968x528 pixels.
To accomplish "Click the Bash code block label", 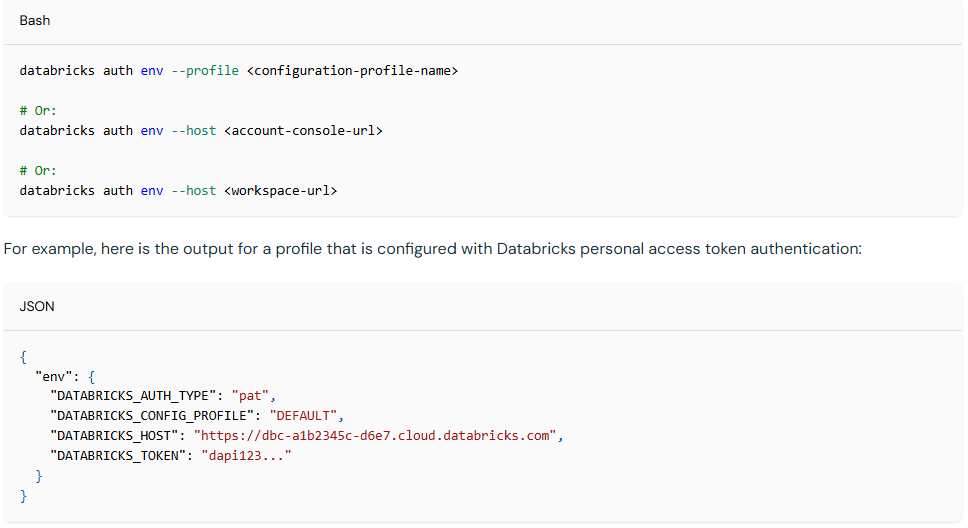I will click(35, 21).
